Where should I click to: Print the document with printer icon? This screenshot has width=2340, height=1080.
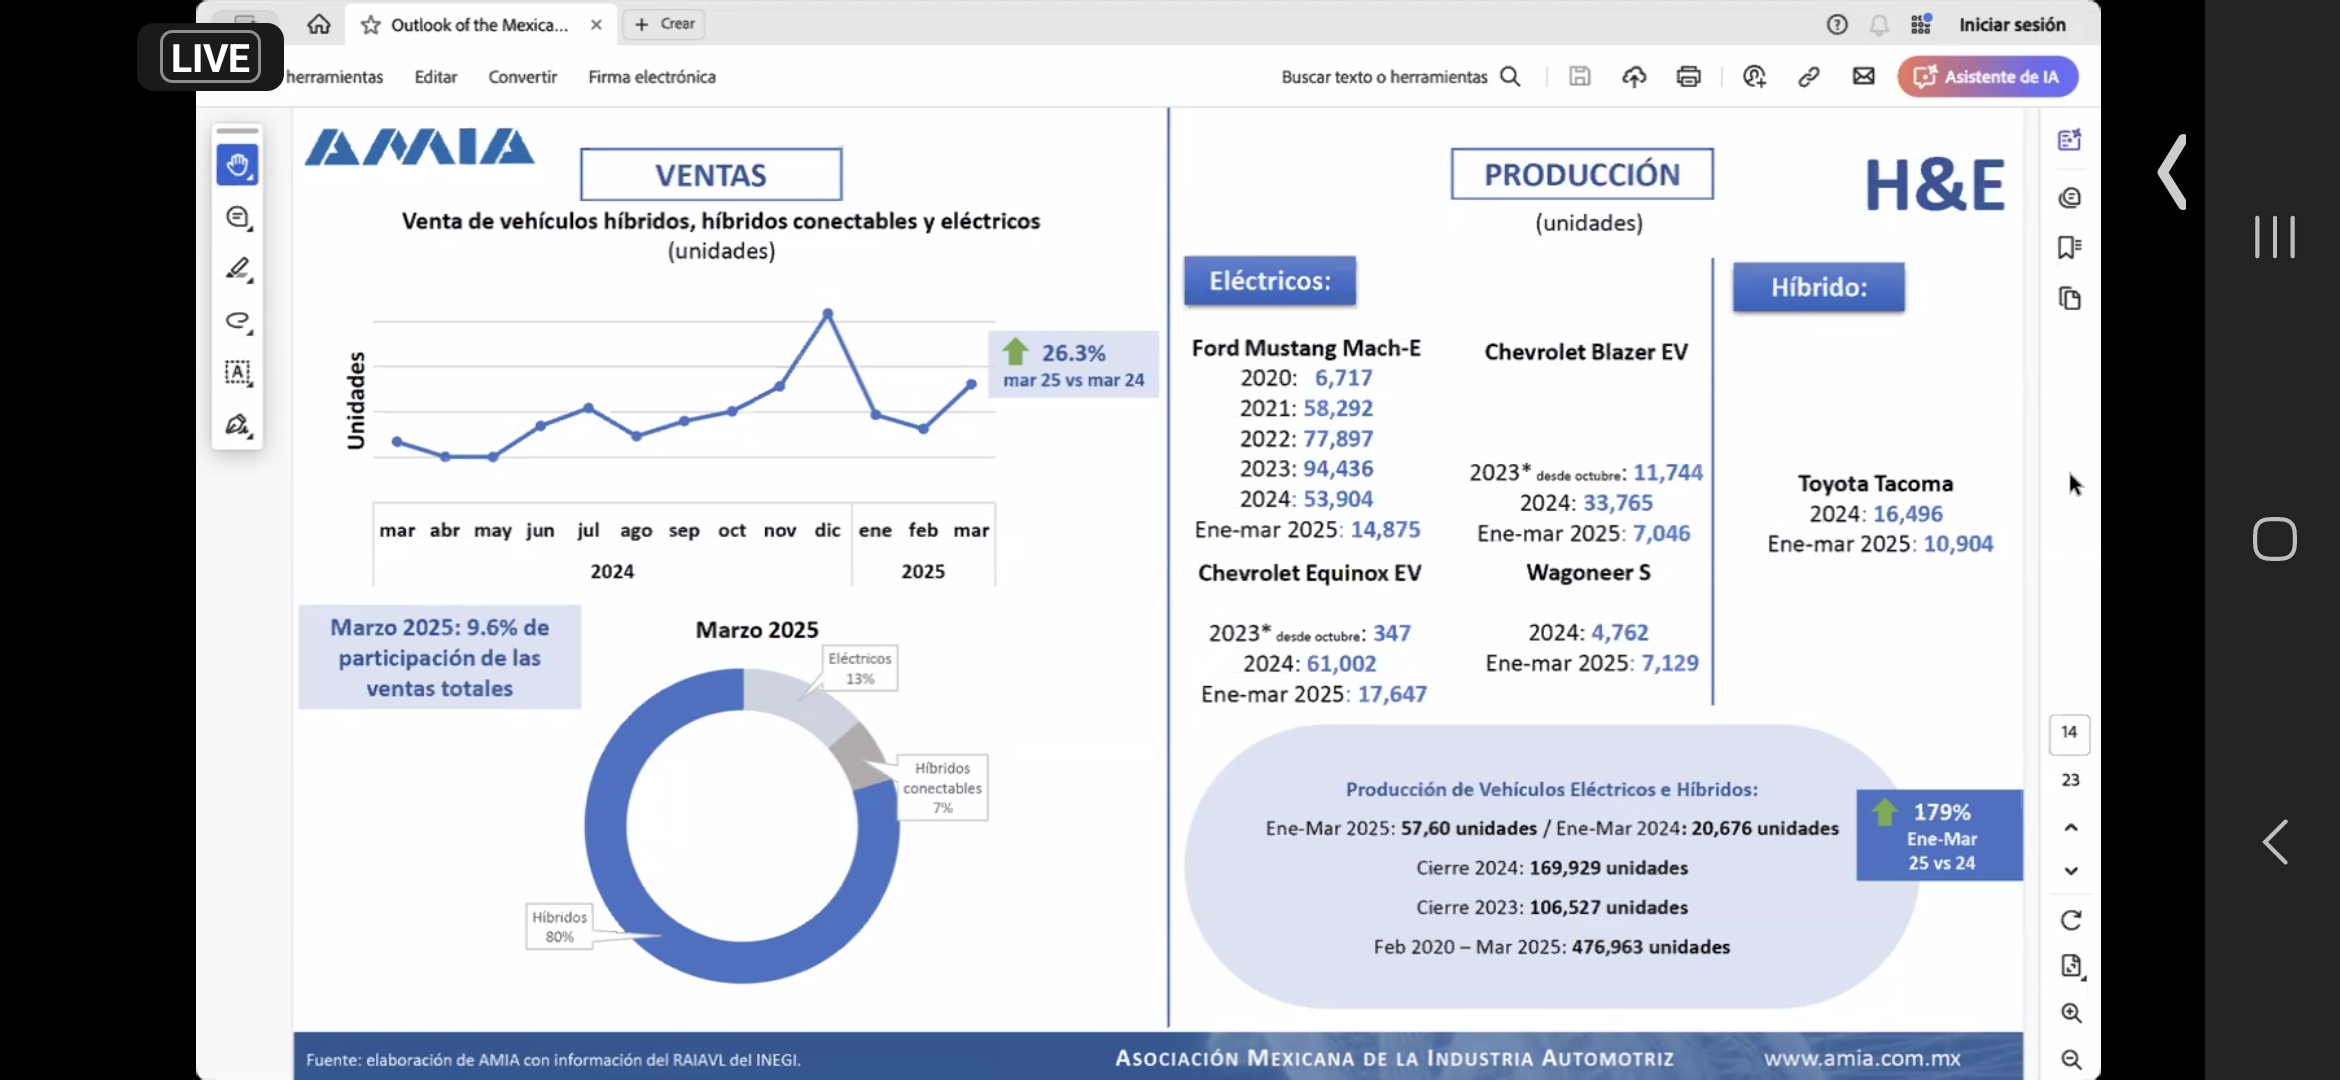pyautogui.click(x=1689, y=77)
